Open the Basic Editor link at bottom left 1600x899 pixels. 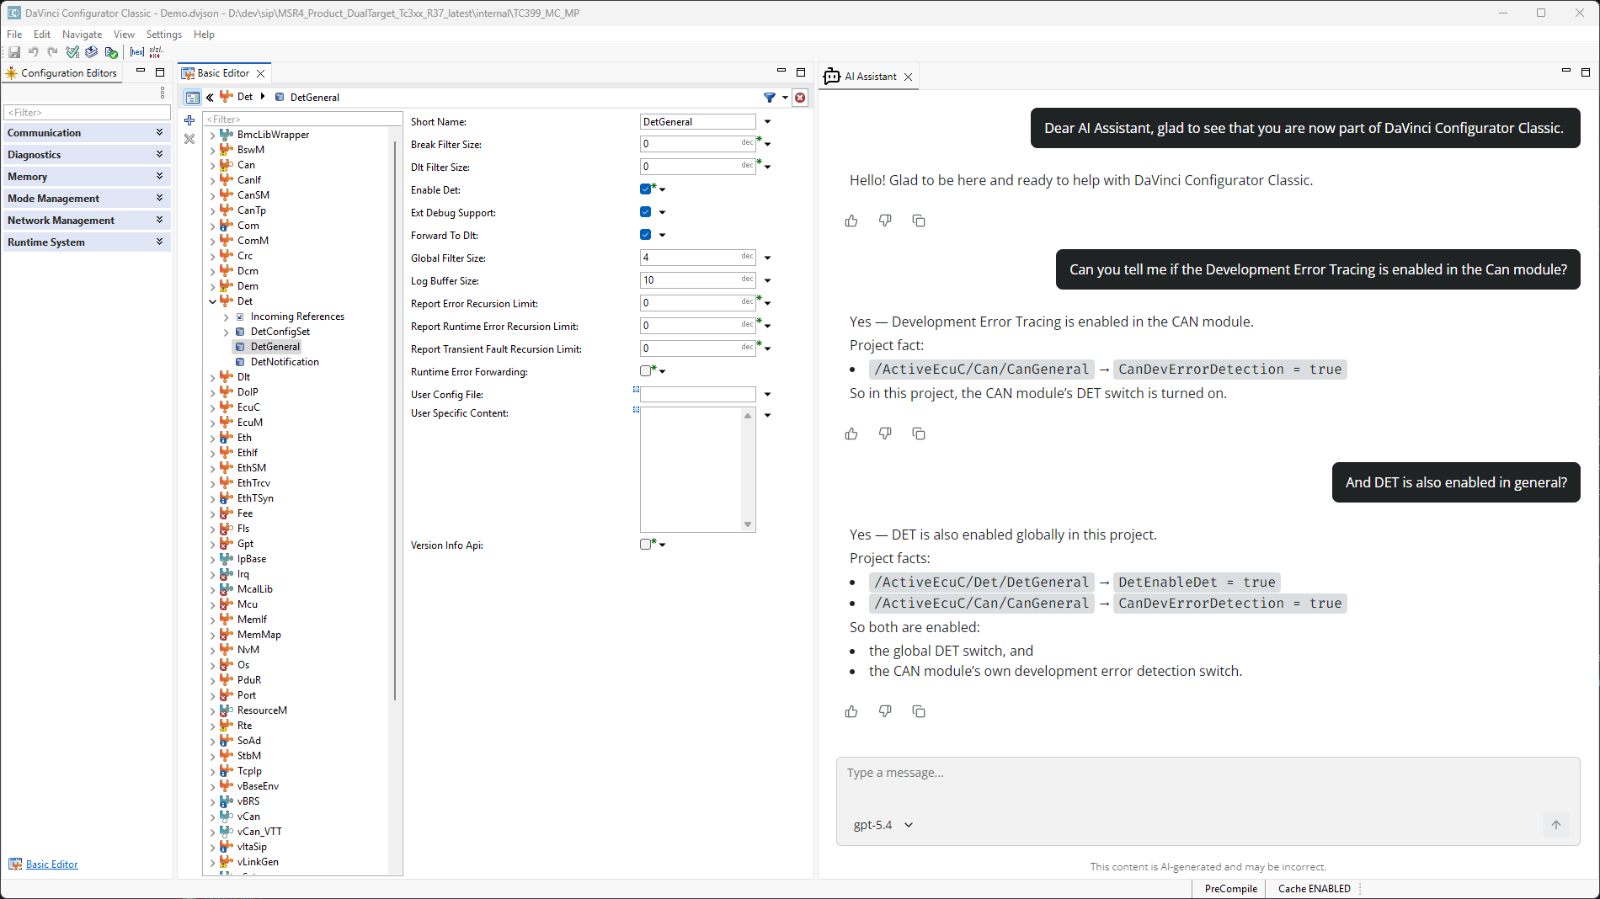(x=52, y=865)
